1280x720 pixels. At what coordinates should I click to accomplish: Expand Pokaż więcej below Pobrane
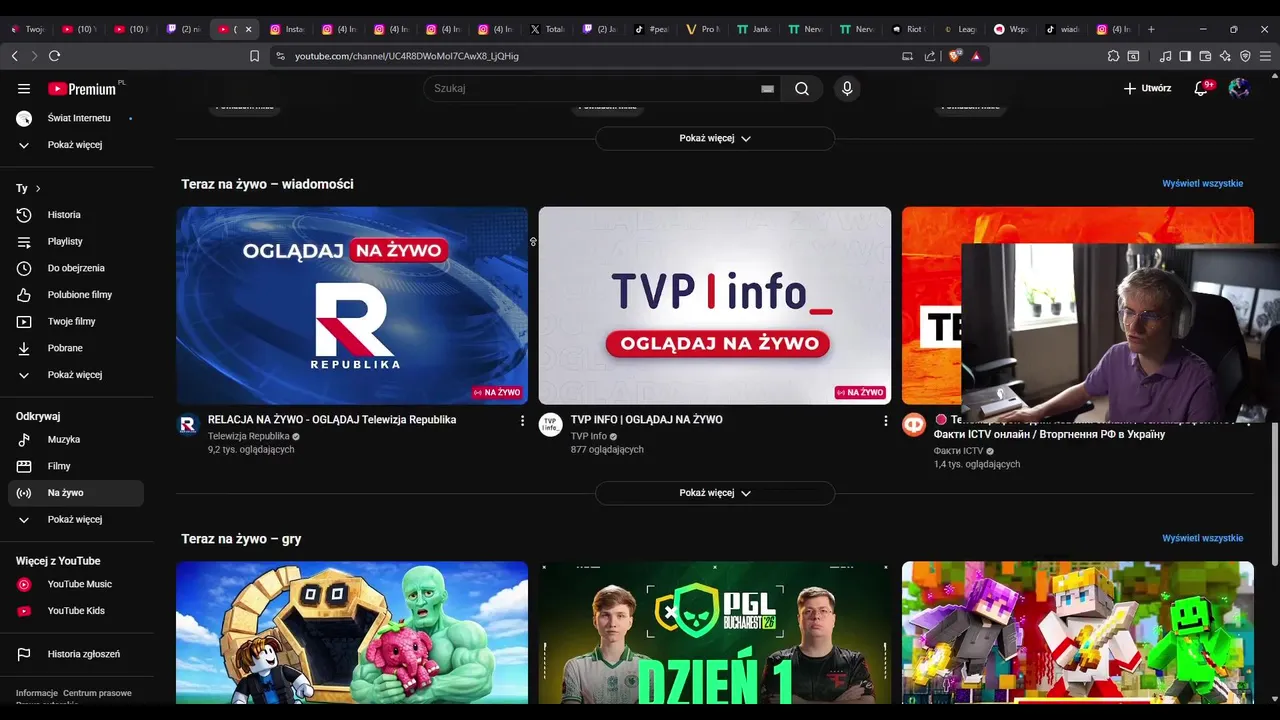(x=76, y=375)
